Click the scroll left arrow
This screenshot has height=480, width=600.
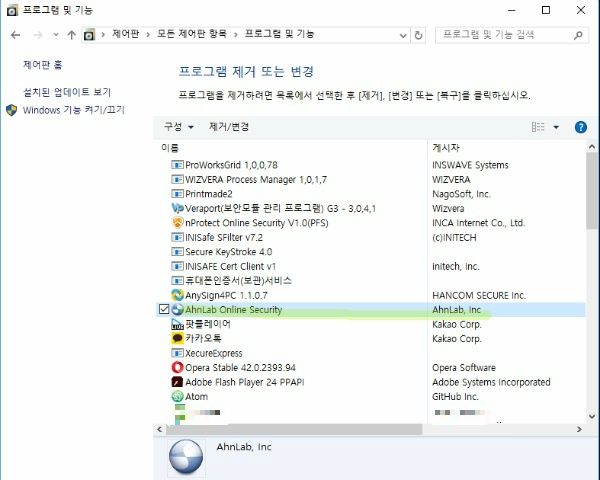point(160,429)
